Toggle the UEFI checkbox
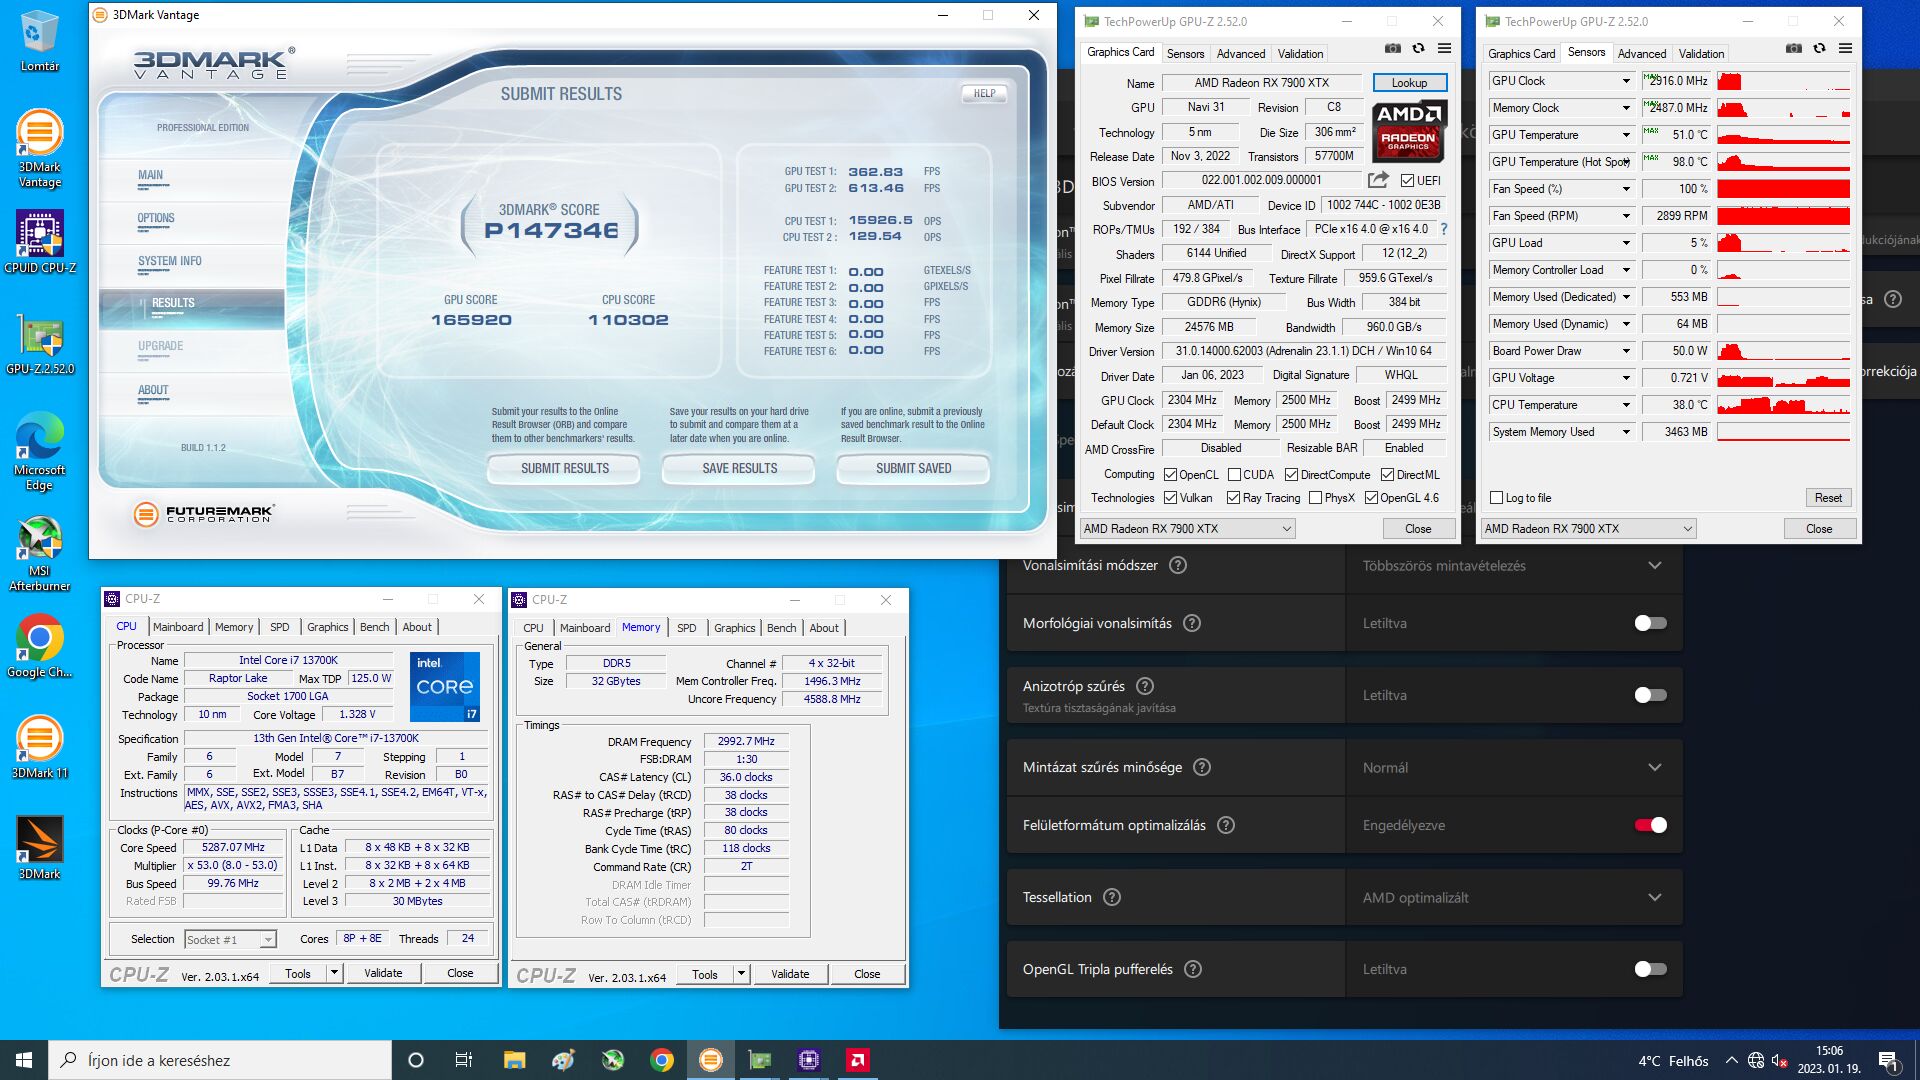This screenshot has width=1920, height=1080. point(1407,181)
